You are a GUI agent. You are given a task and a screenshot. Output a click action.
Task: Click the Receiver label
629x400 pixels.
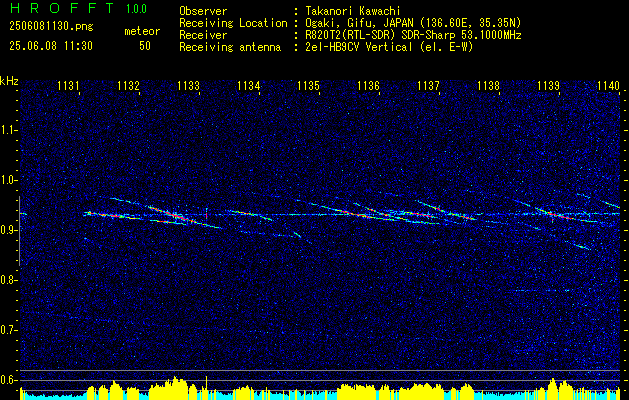tap(203, 35)
